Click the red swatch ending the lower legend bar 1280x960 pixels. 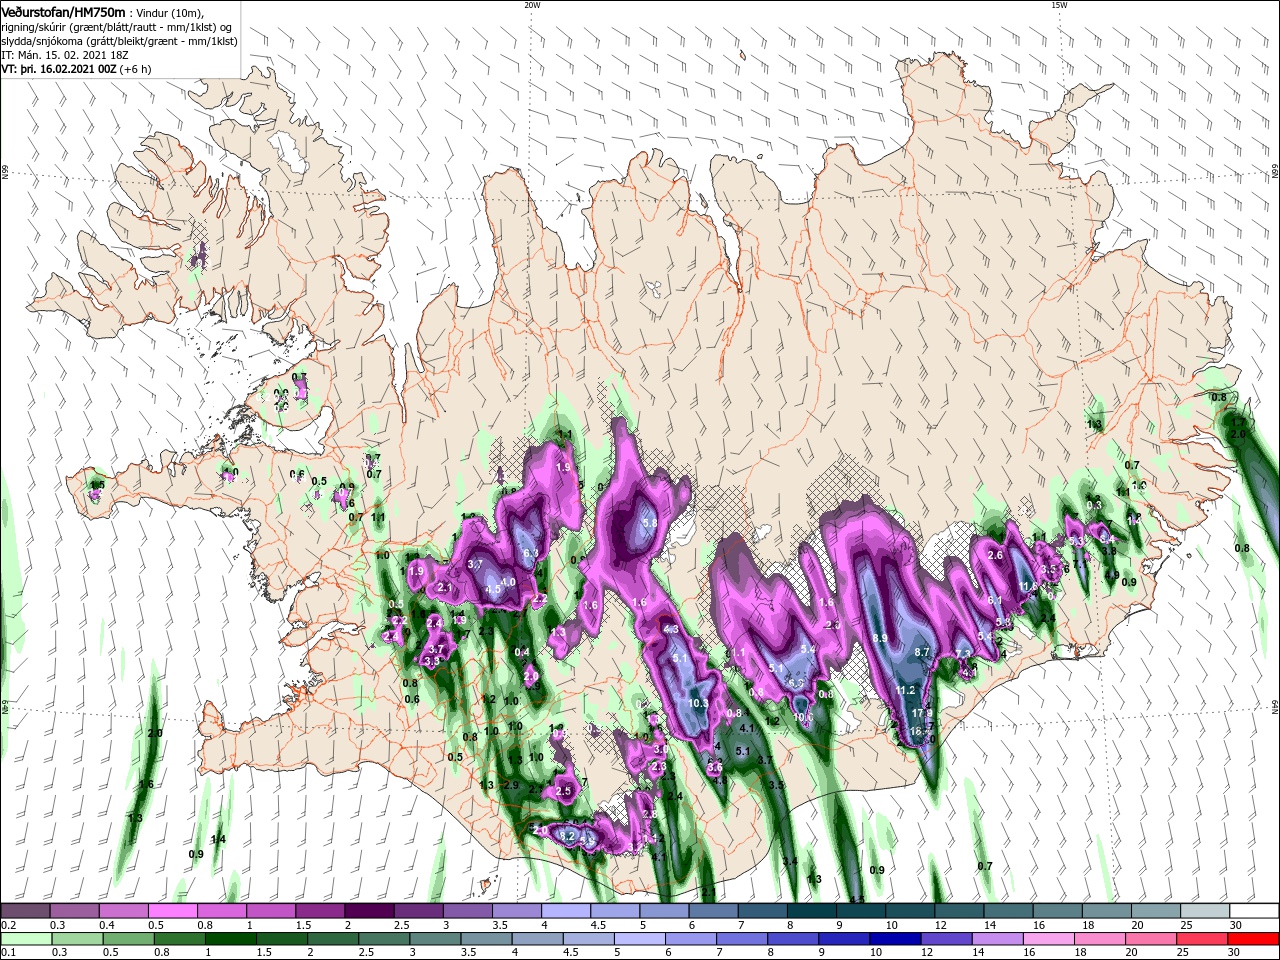pyautogui.click(x=1254, y=939)
